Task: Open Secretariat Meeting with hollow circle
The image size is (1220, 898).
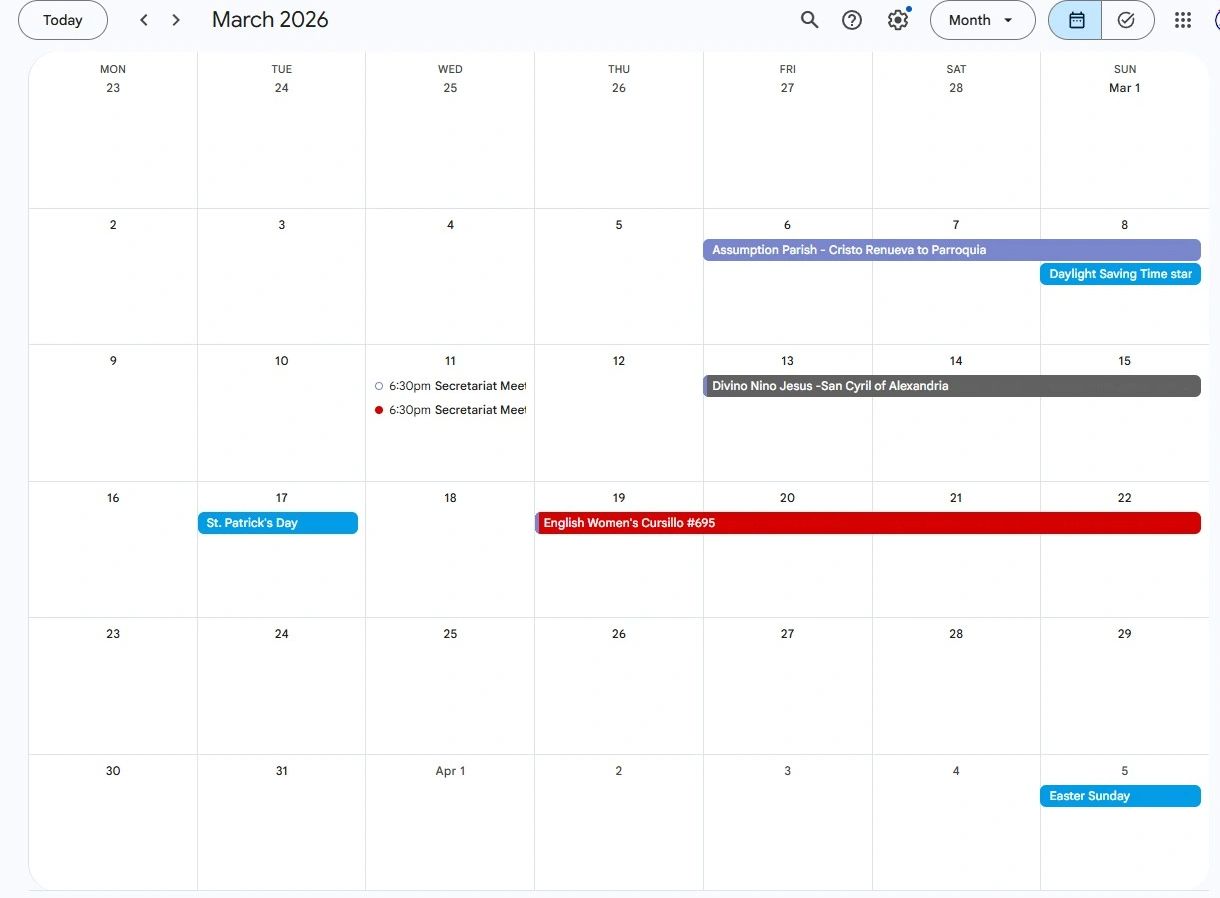Action: (x=450, y=386)
